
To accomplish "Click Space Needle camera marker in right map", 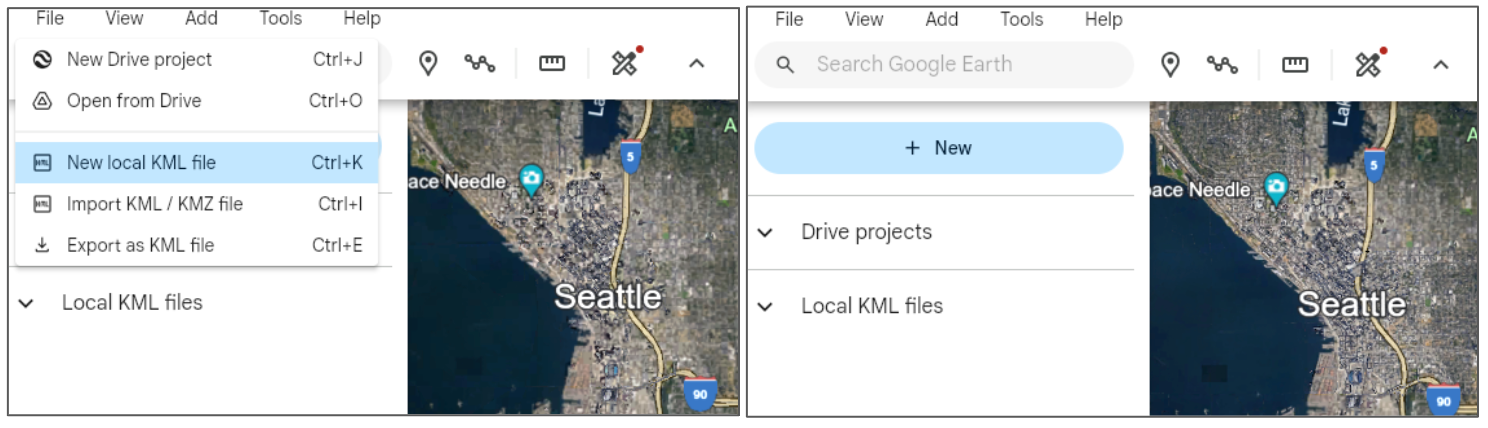I will [x=1275, y=189].
